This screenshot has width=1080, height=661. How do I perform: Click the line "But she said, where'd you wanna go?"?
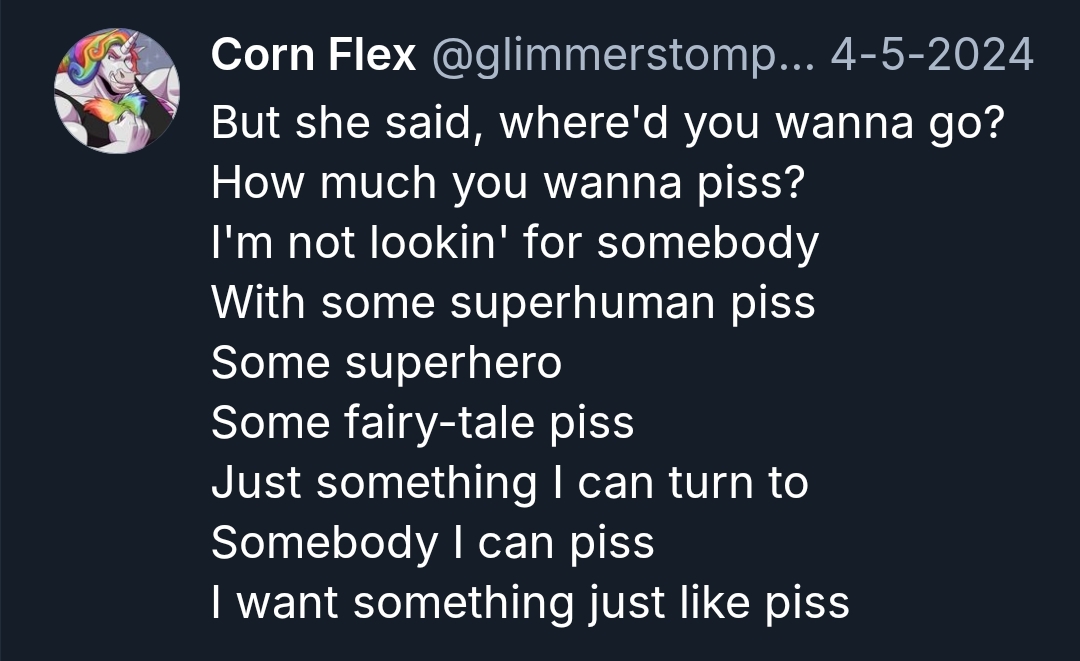(607, 124)
